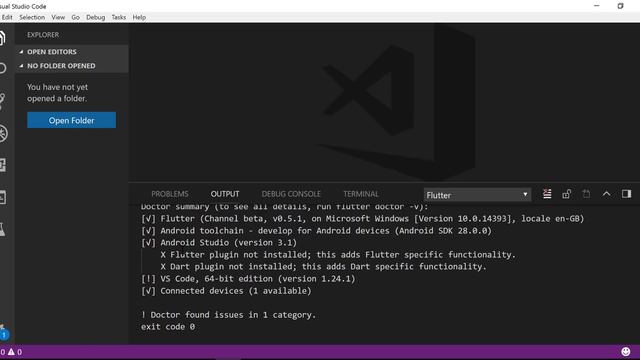Click the Open Folder button

(x=71, y=120)
